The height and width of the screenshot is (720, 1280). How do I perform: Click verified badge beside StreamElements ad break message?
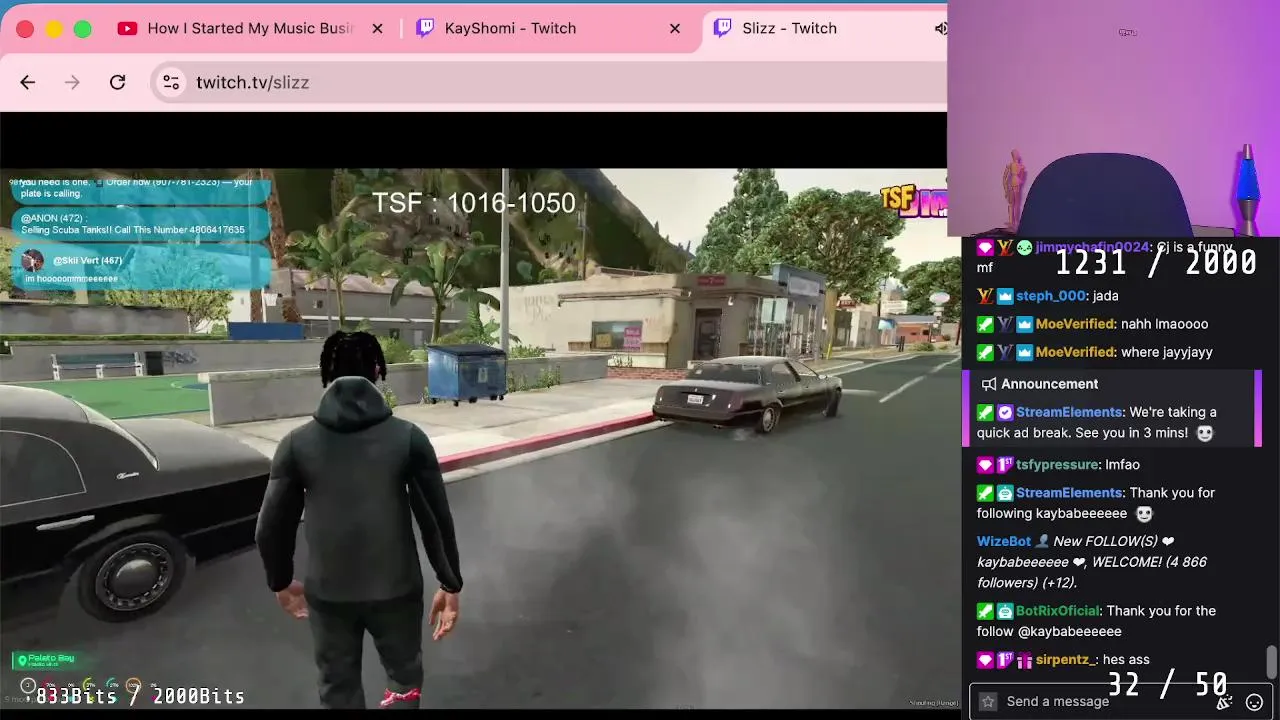pyautogui.click(x=1005, y=412)
